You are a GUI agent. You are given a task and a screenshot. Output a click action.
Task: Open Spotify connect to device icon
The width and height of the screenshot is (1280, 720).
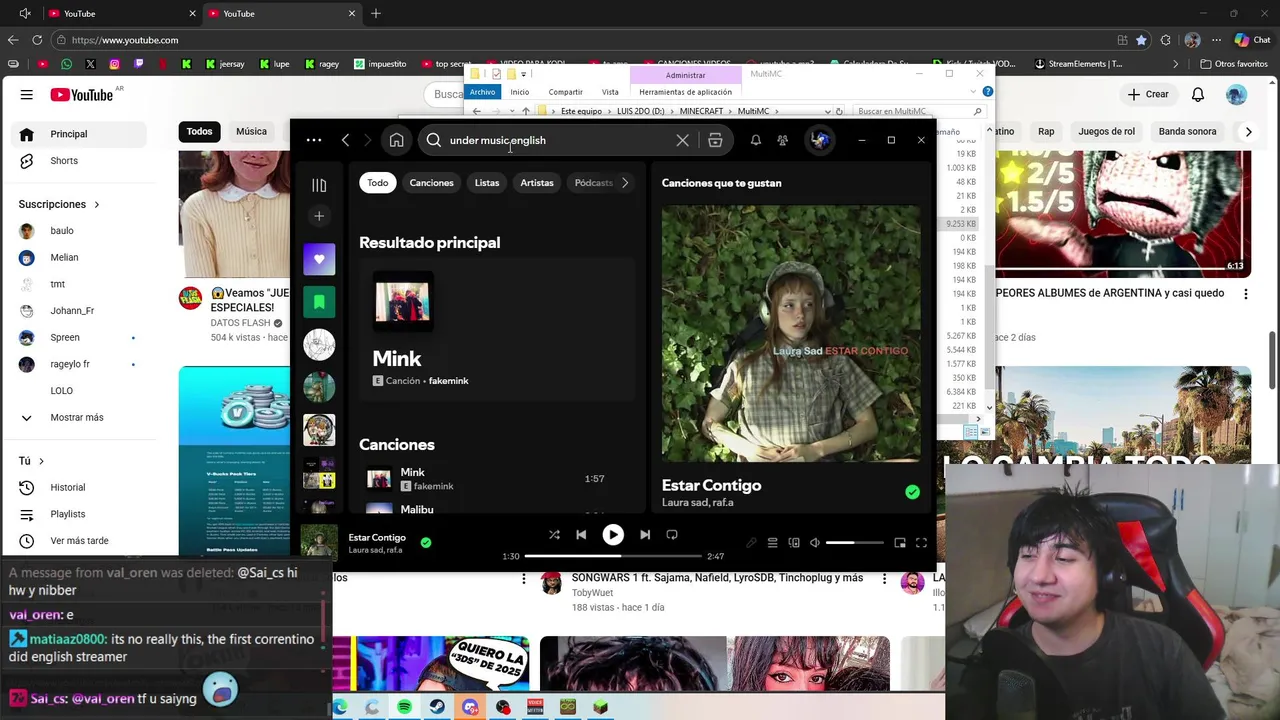coord(794,543)
